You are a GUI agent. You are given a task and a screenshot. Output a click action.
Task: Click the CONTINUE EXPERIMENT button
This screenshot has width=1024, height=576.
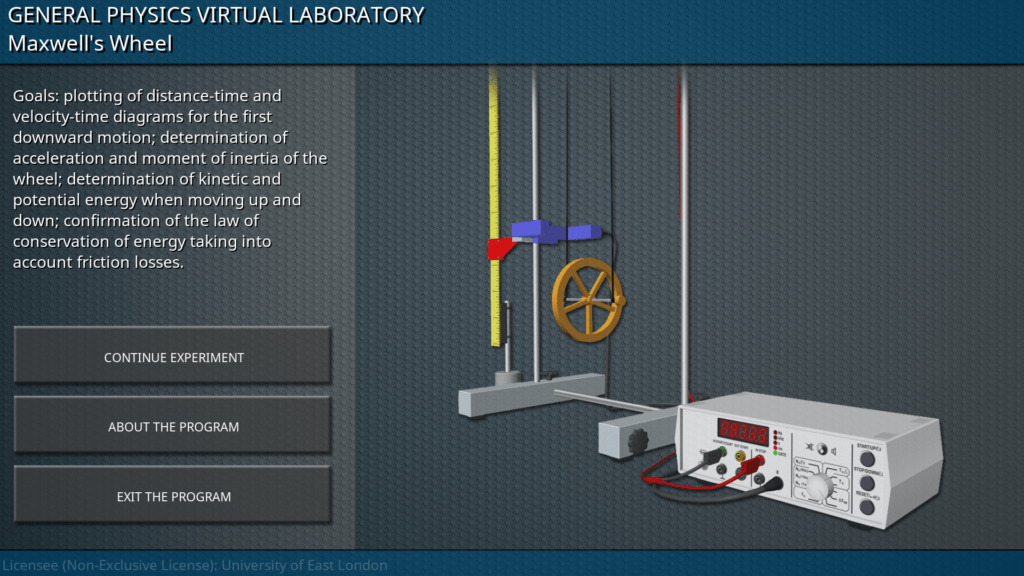[173, 357]
